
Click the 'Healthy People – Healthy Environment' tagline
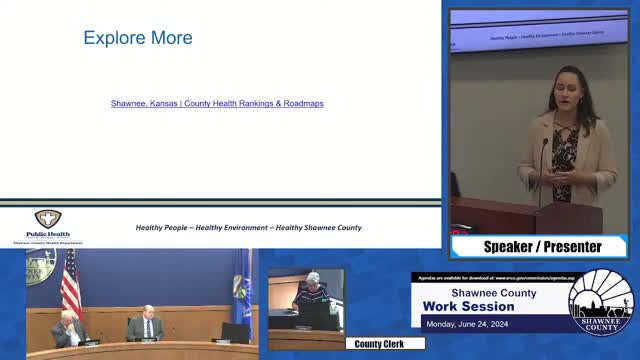click(249, 228)
